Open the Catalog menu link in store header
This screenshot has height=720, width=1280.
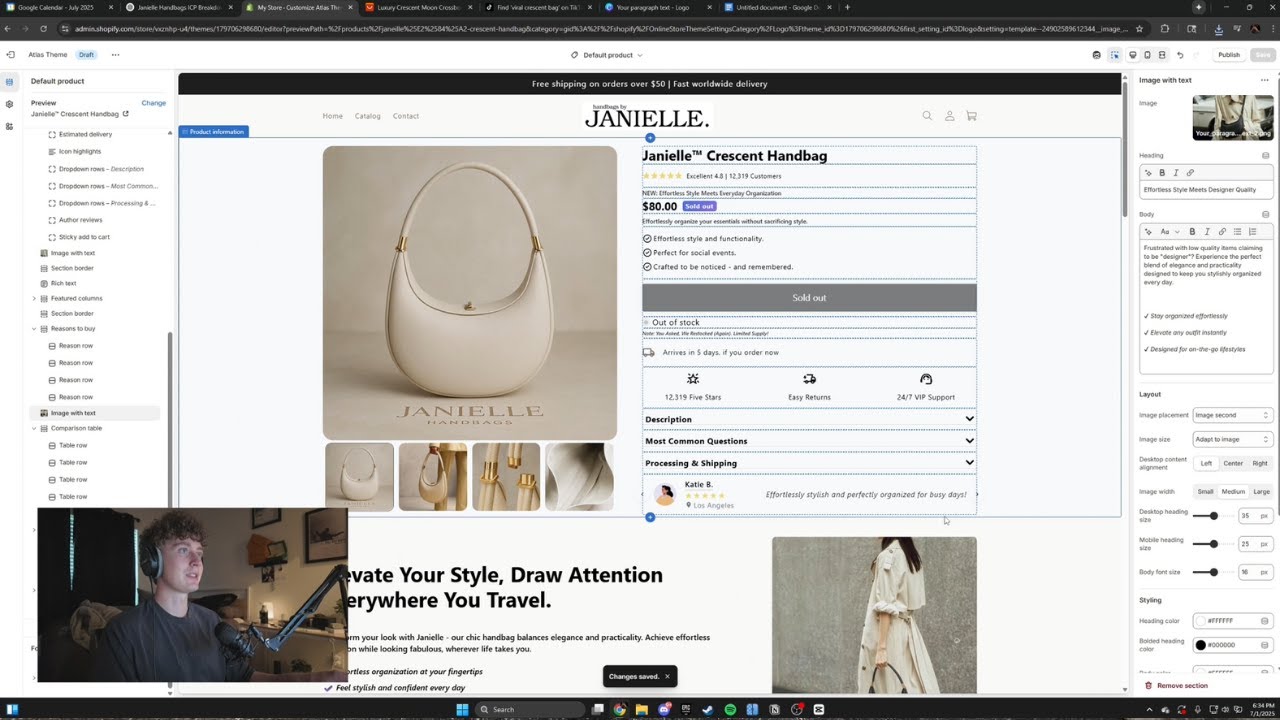tap(368, 116)
